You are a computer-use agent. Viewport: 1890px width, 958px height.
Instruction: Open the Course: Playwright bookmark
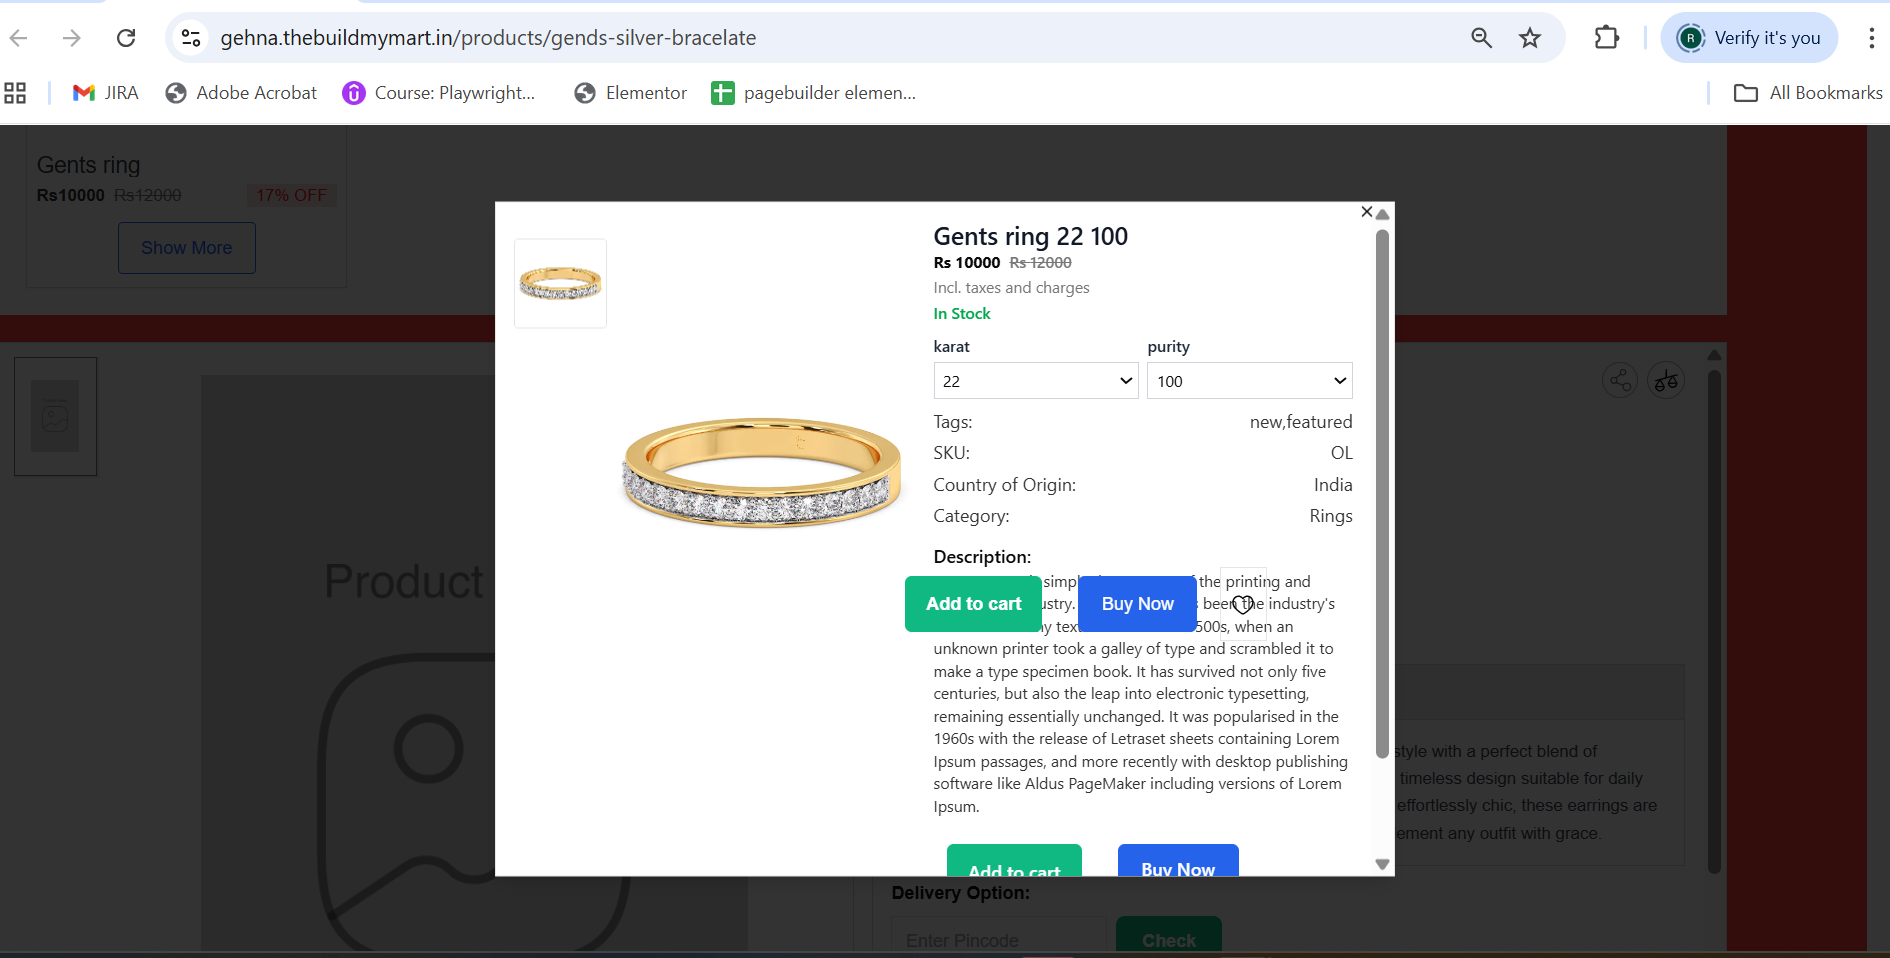coord(439,93)
